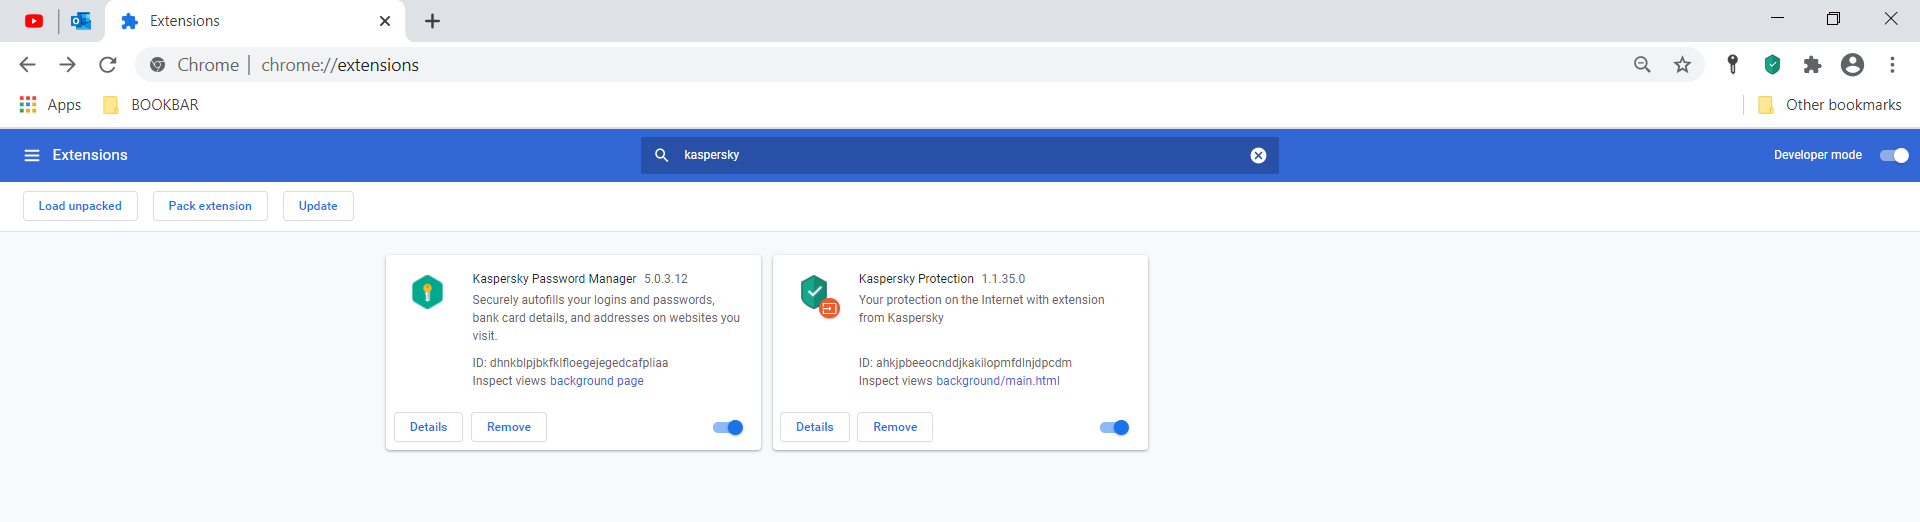
Task: Open the Chrome three-dot customize menu
Action: coord(1892,65)
